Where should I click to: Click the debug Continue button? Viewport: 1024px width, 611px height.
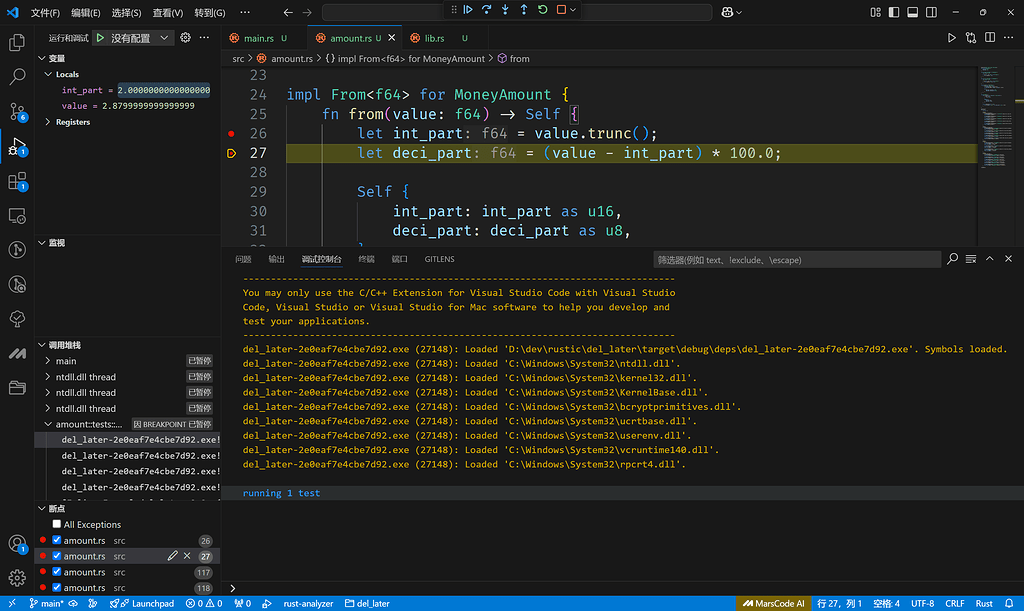(x=468, y=10)
